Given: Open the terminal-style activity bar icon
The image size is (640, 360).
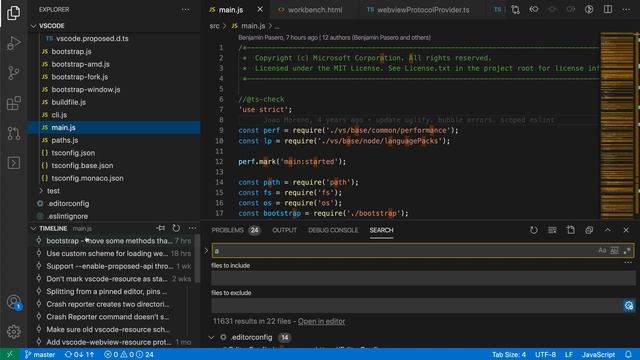Looking at the screenshot, I should coord(13,163).
